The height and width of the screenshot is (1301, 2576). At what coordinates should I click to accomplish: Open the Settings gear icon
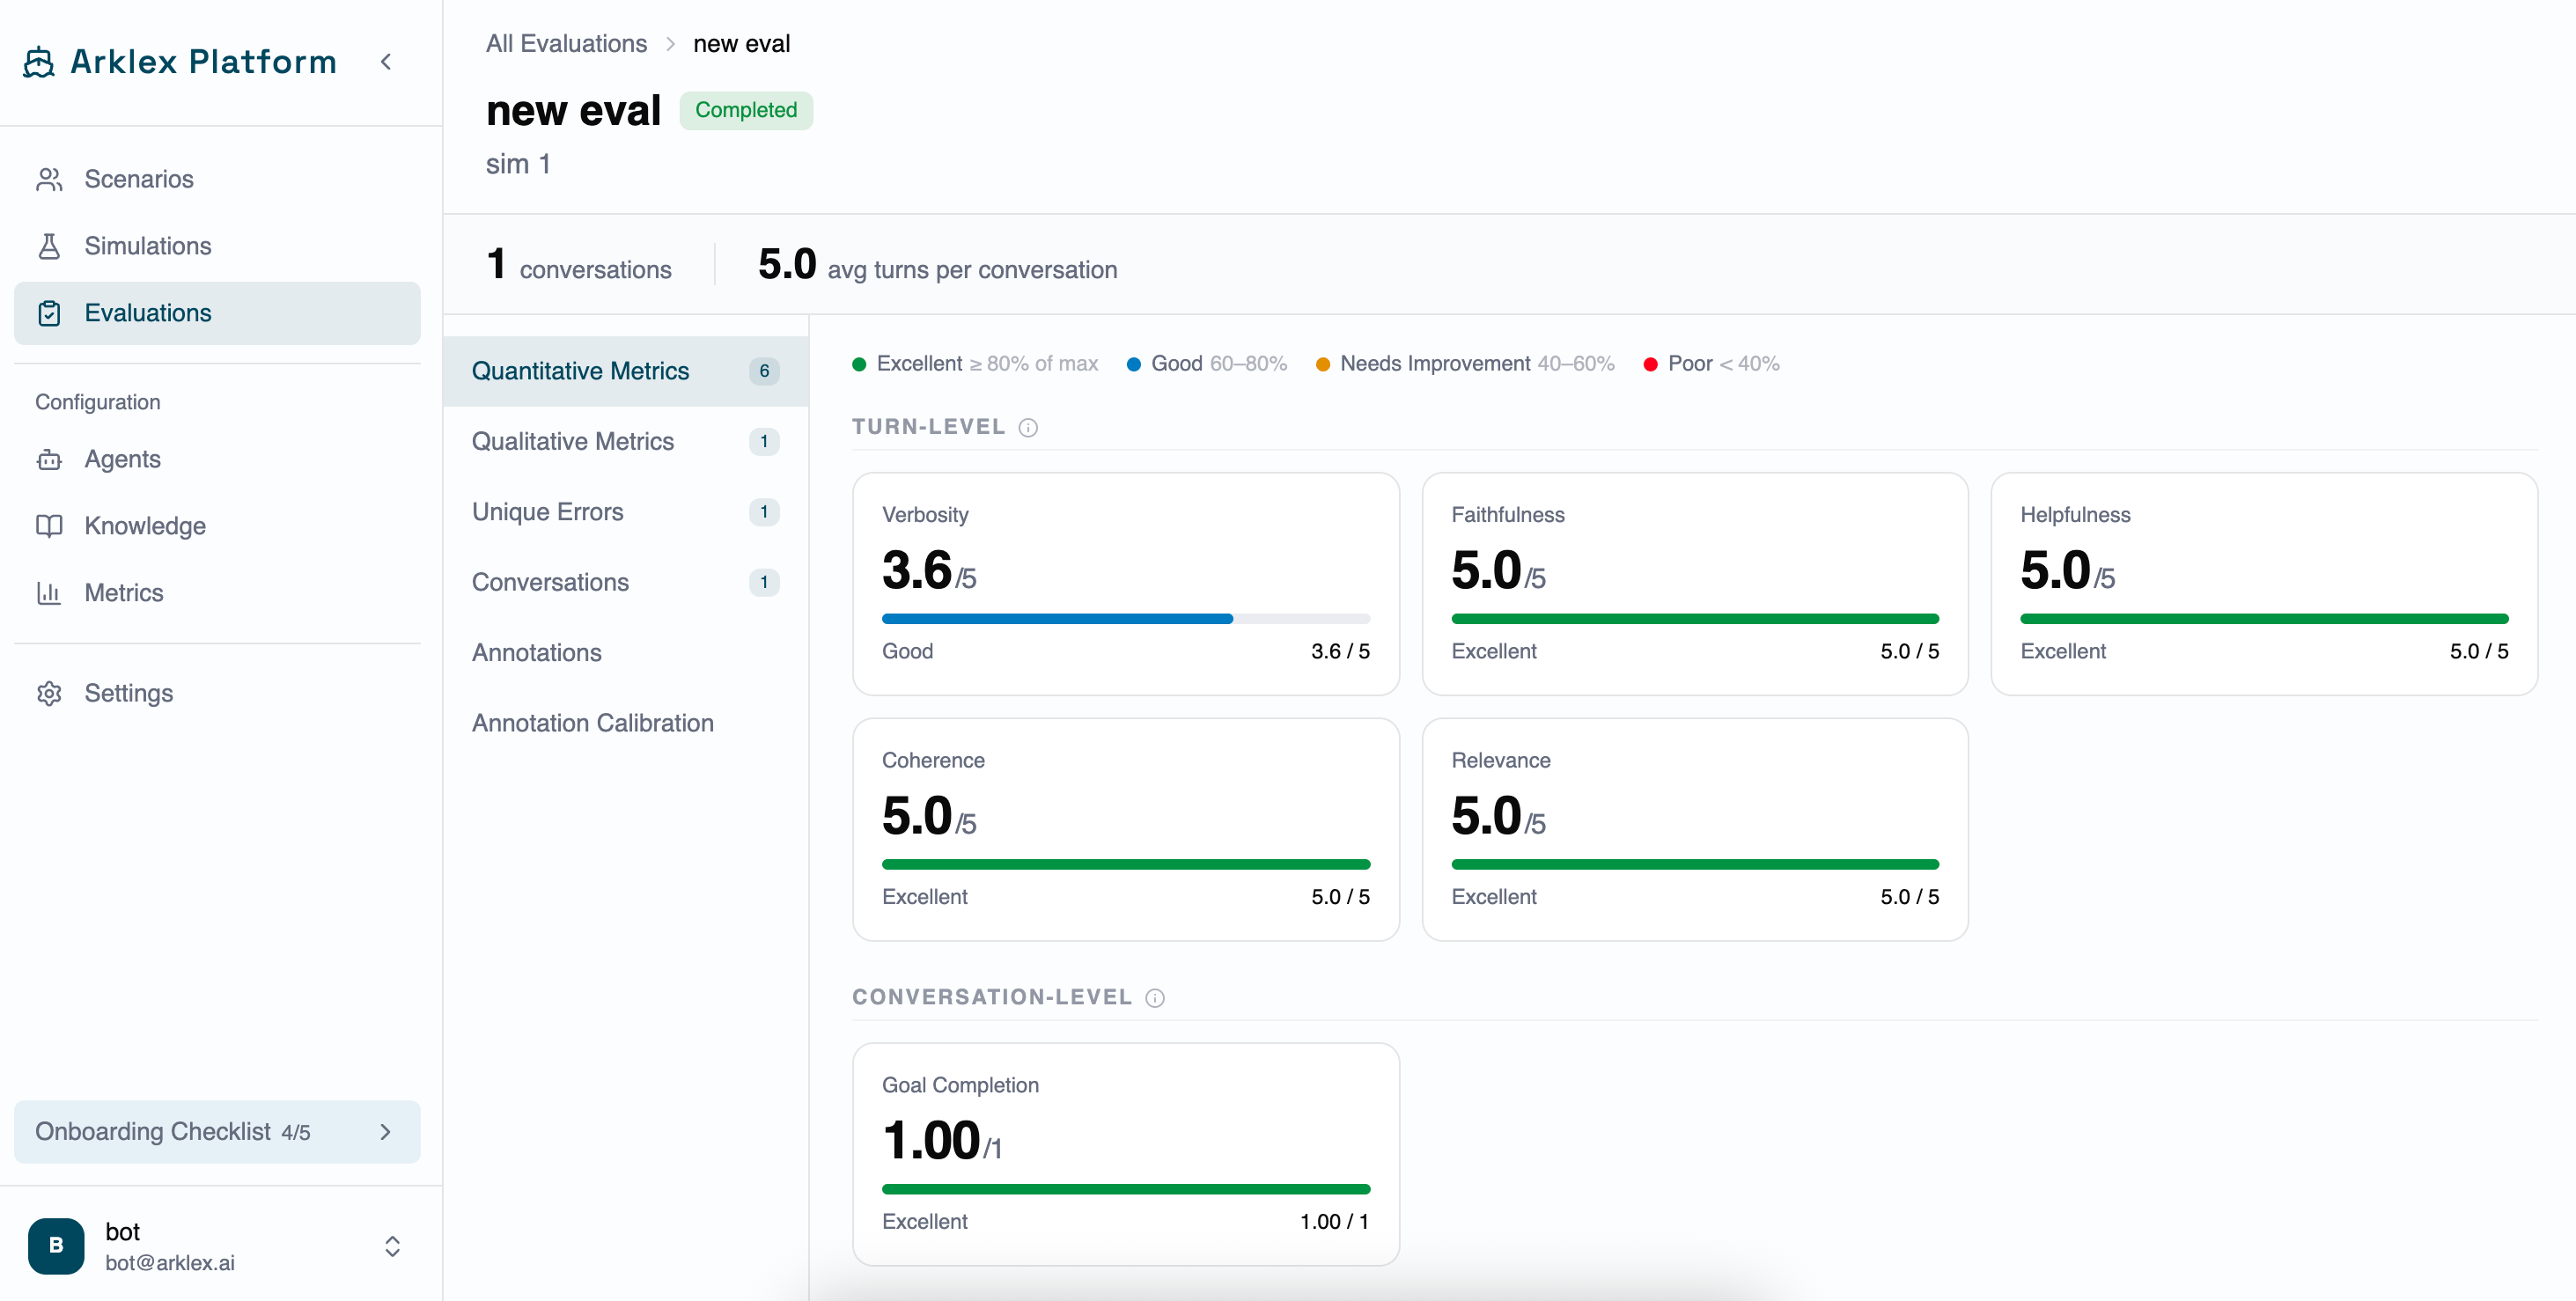click(49, 693)
